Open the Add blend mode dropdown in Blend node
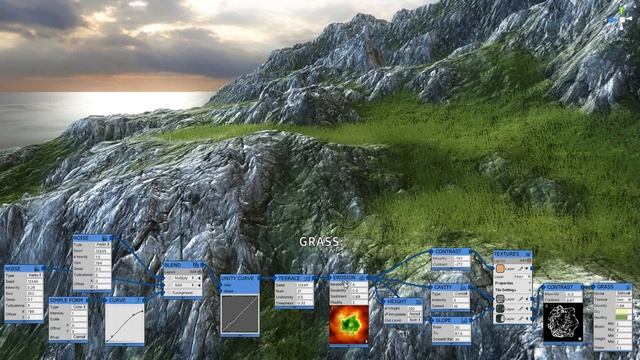 (x=184, y=285)
